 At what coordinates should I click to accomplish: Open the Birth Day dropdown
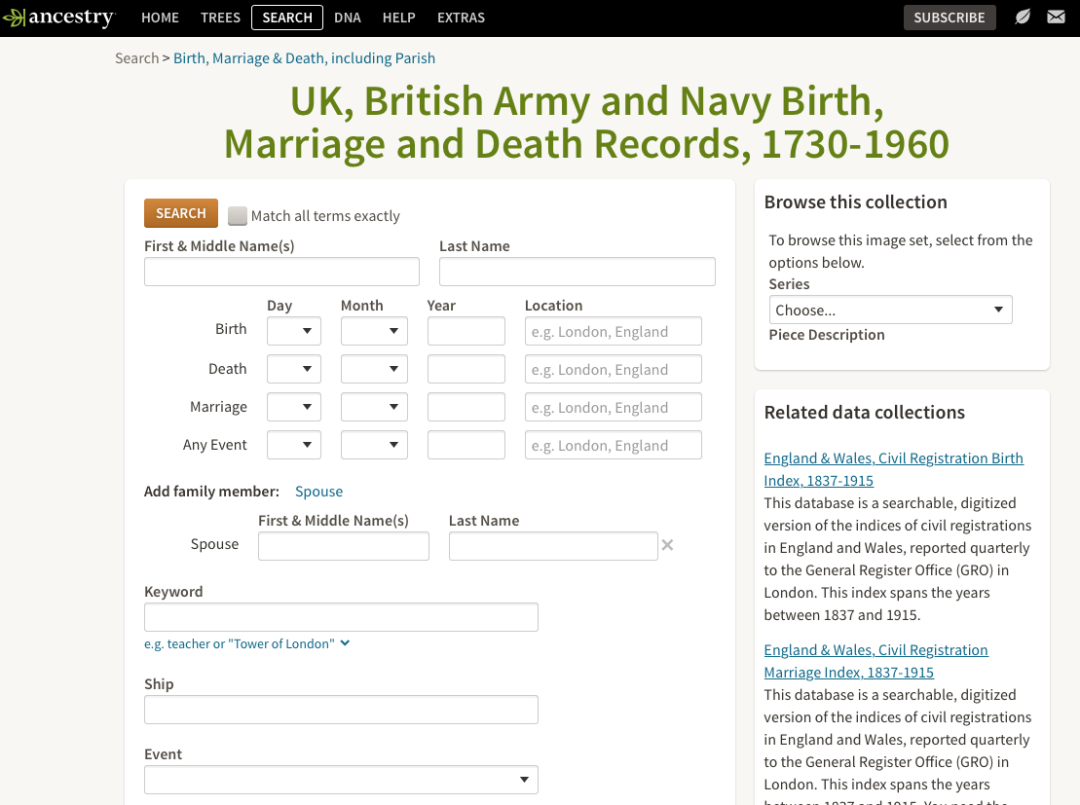294,332
